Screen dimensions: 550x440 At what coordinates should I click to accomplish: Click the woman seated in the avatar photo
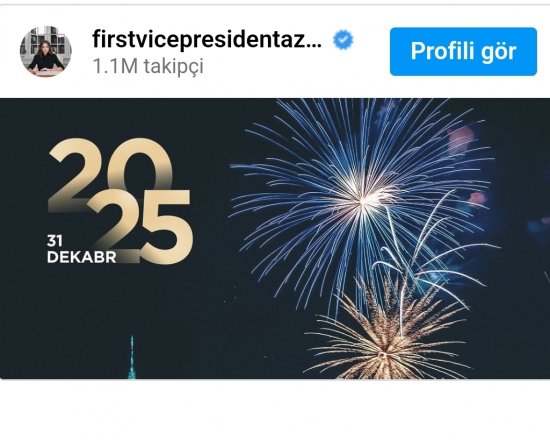(x=46, y=59)
